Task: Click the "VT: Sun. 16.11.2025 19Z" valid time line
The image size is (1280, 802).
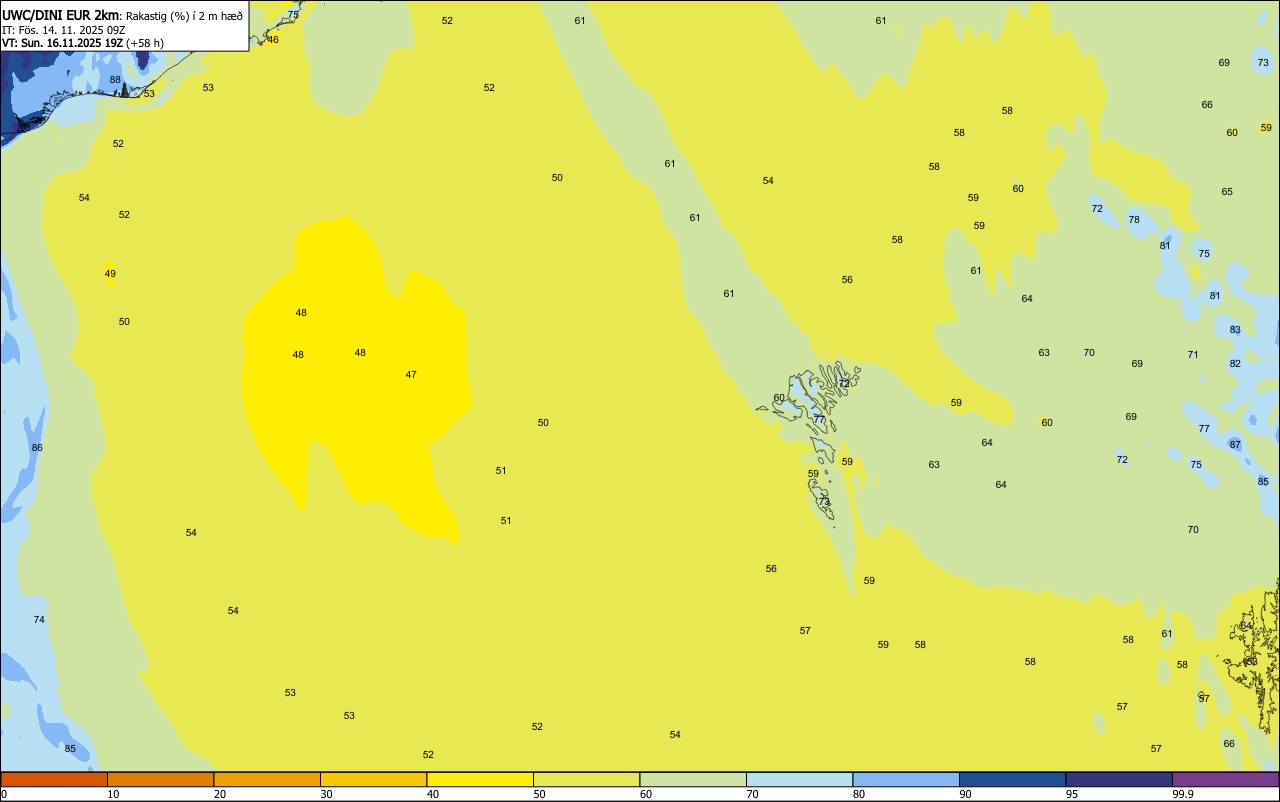Action: pyautogui.click(x=62, y=43)
